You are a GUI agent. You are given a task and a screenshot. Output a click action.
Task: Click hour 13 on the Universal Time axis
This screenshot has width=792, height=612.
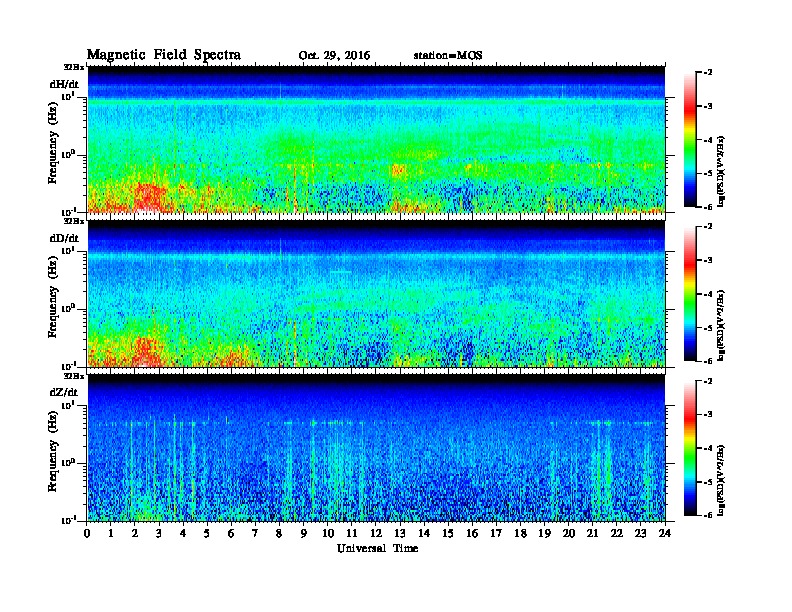(400, 534)
